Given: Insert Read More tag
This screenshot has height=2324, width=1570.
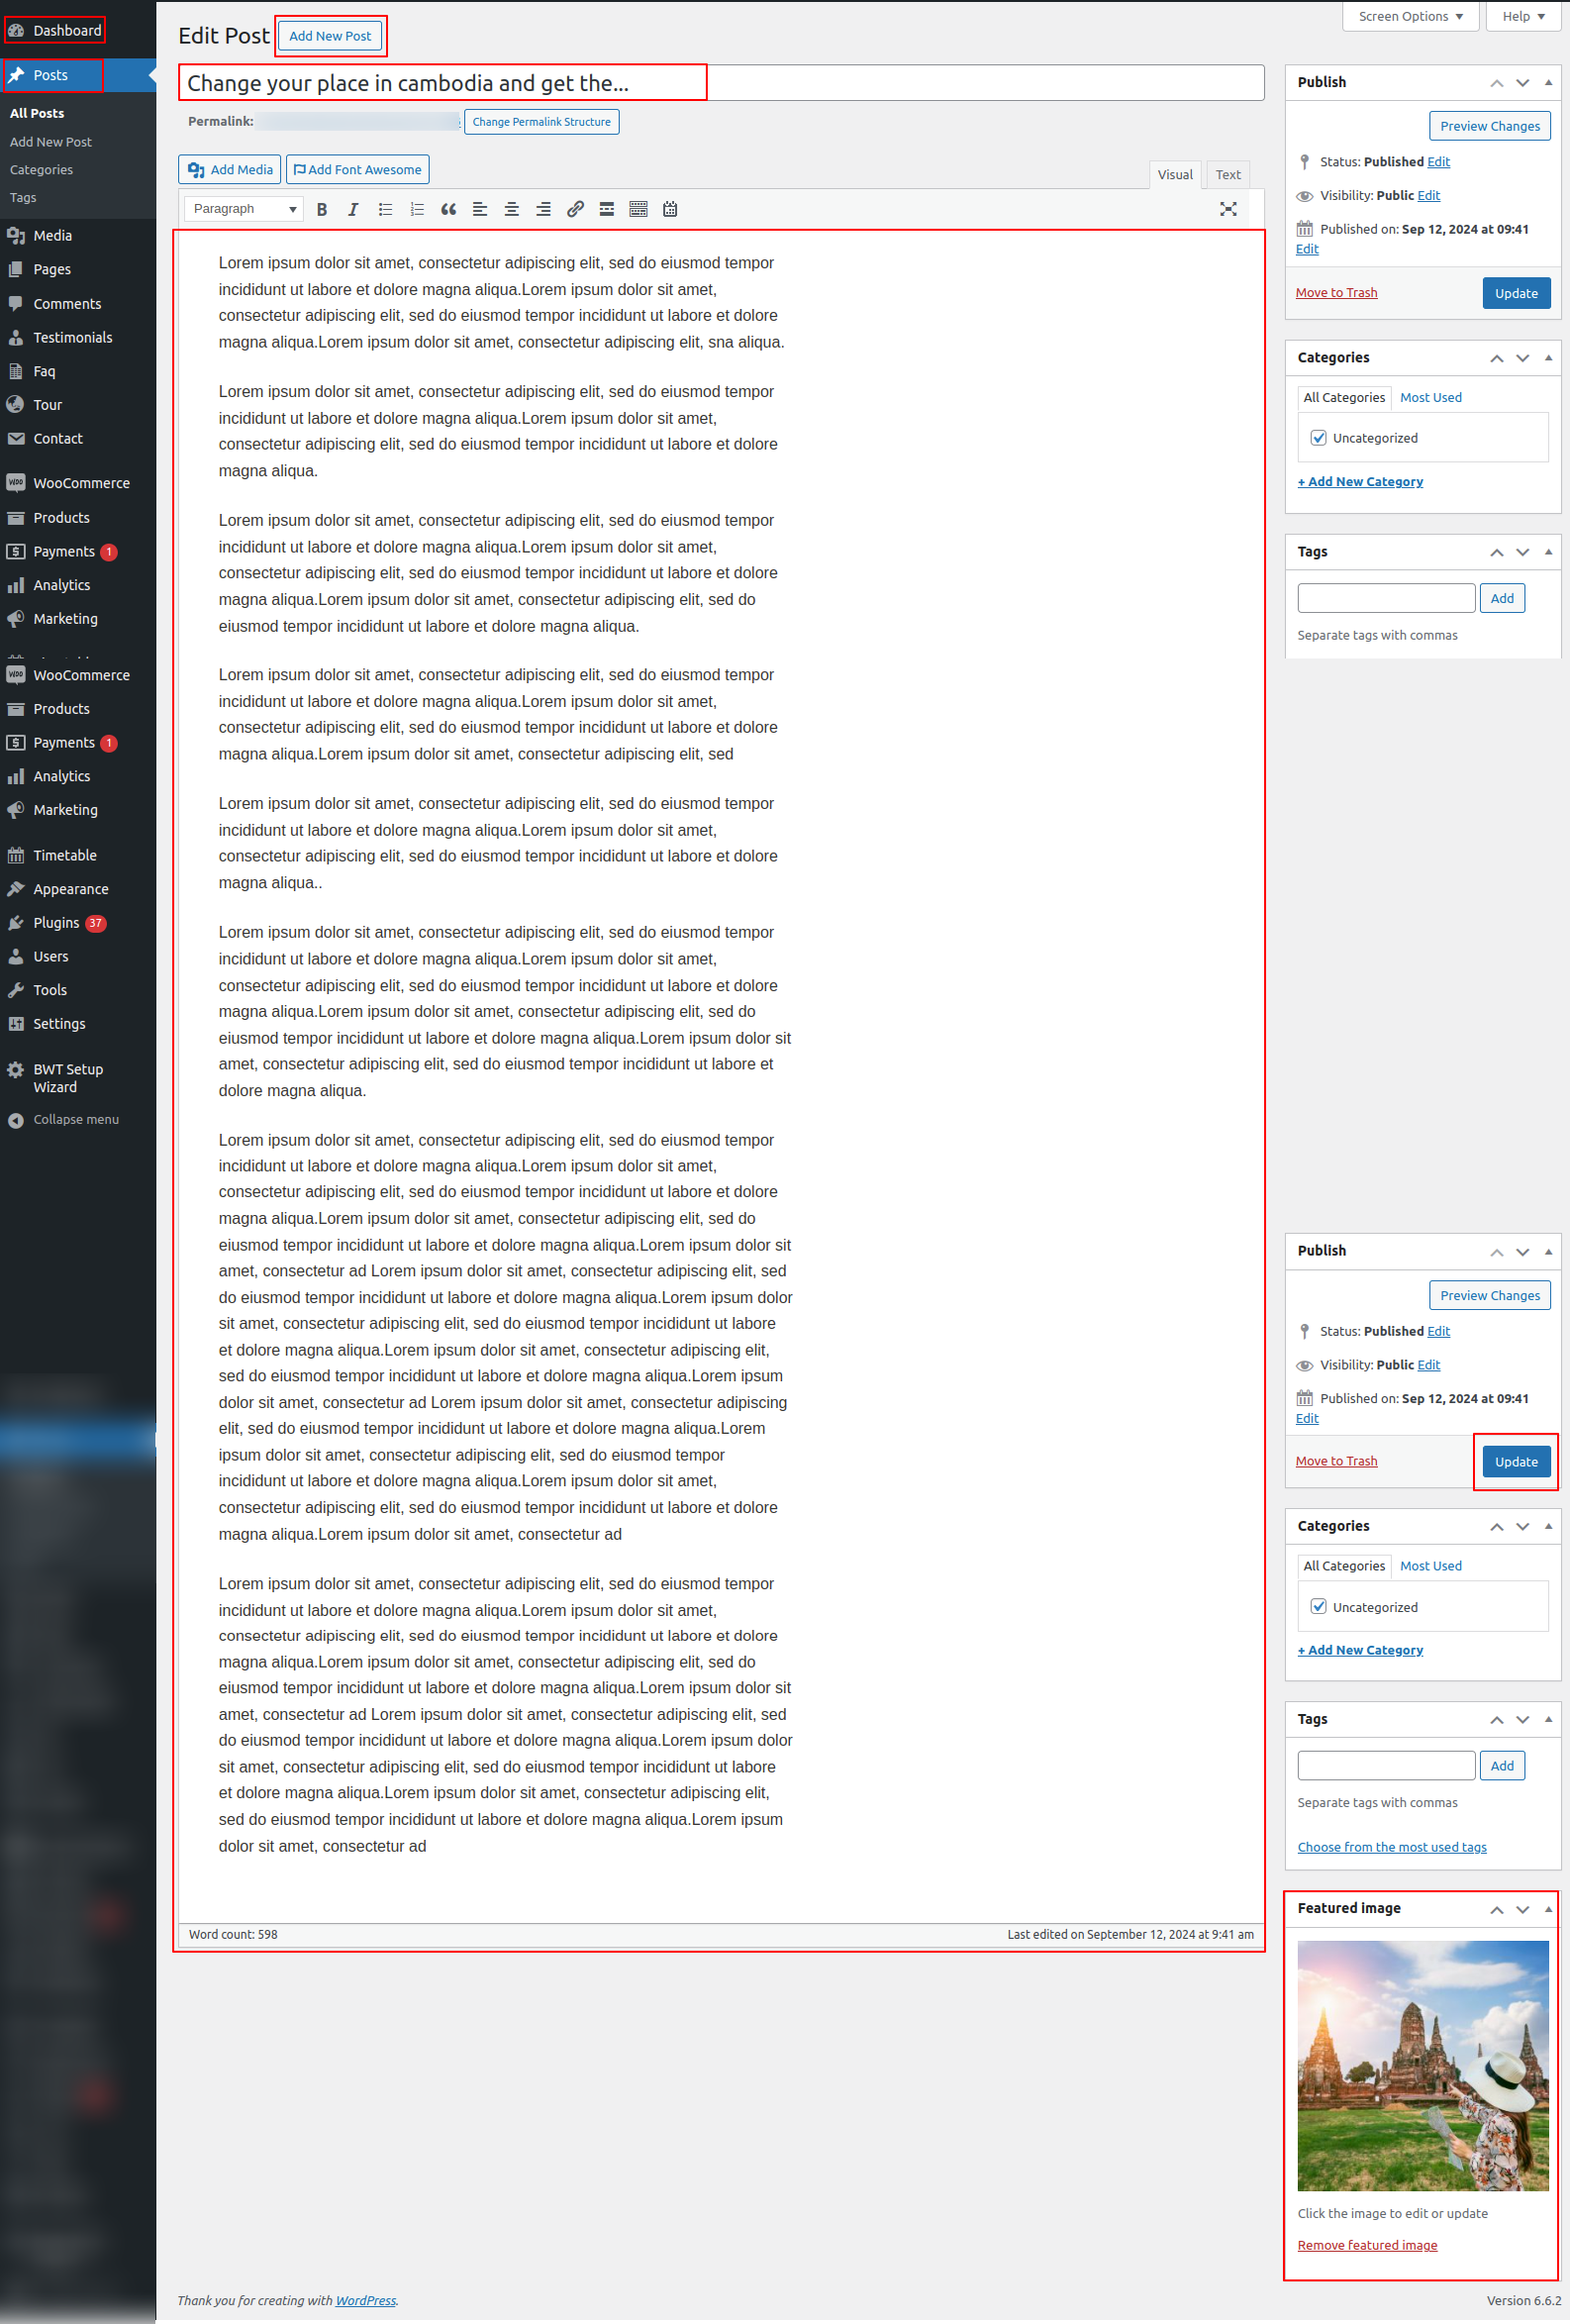Looking at the screenshot, I should (606, 209).
